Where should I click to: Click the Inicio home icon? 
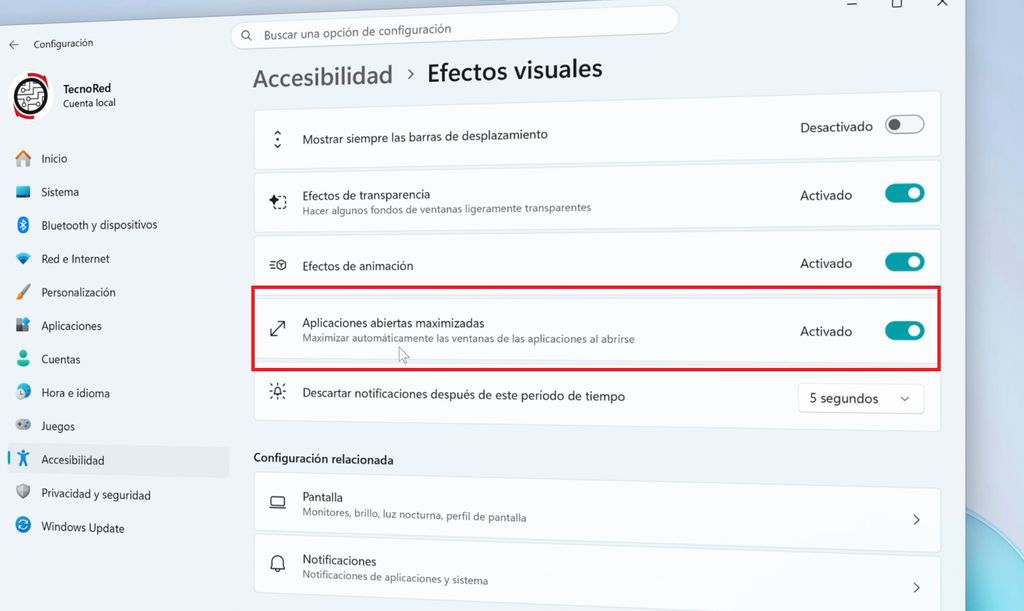tap(23, 158)
